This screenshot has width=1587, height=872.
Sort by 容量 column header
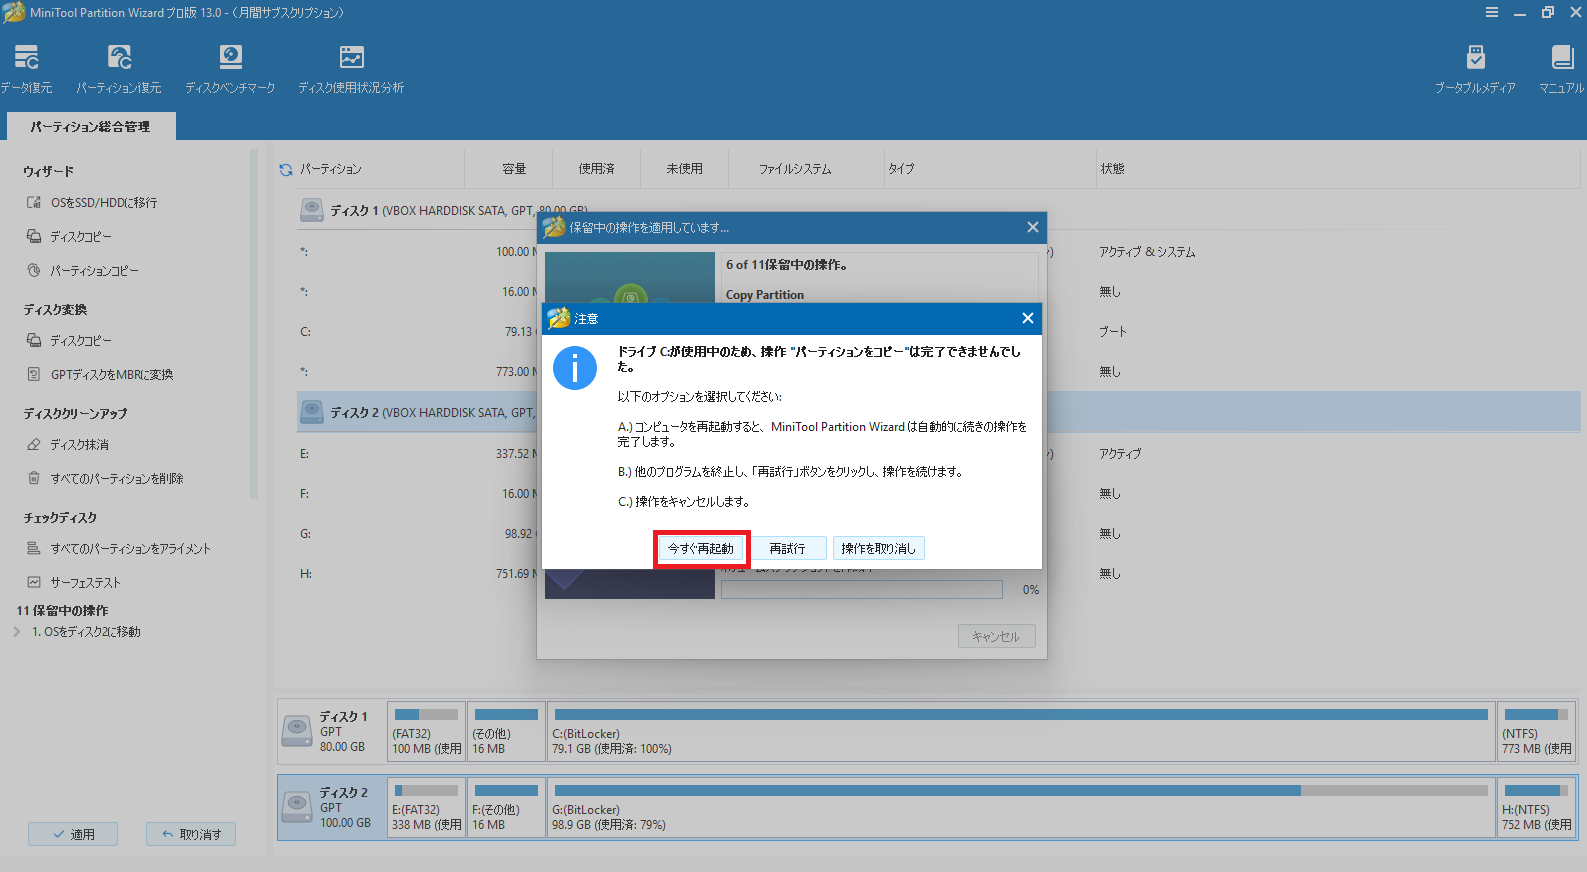click(514, 169)
